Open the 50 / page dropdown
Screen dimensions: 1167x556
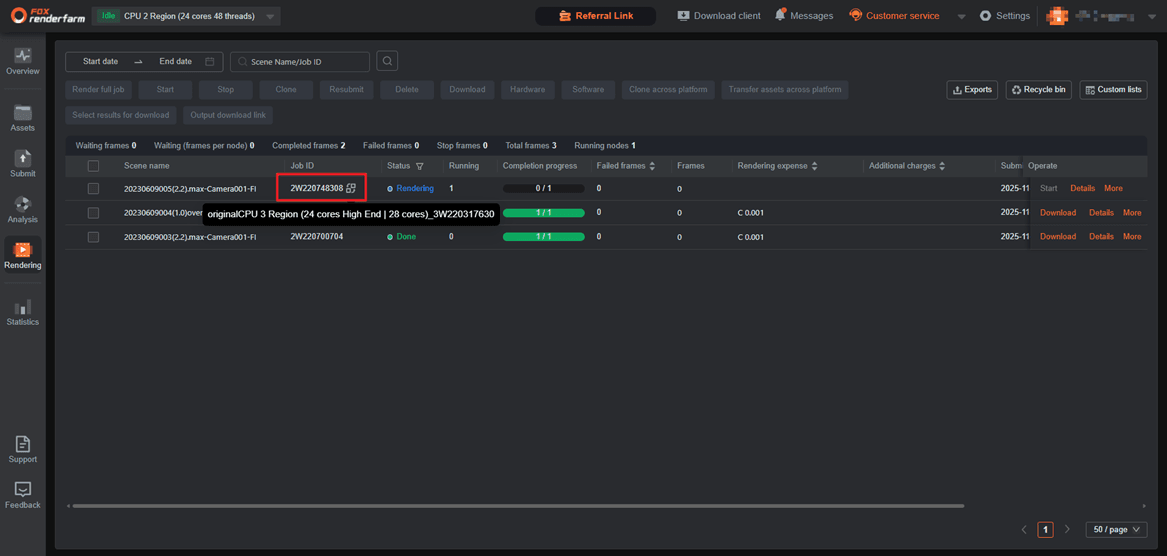1116,530
